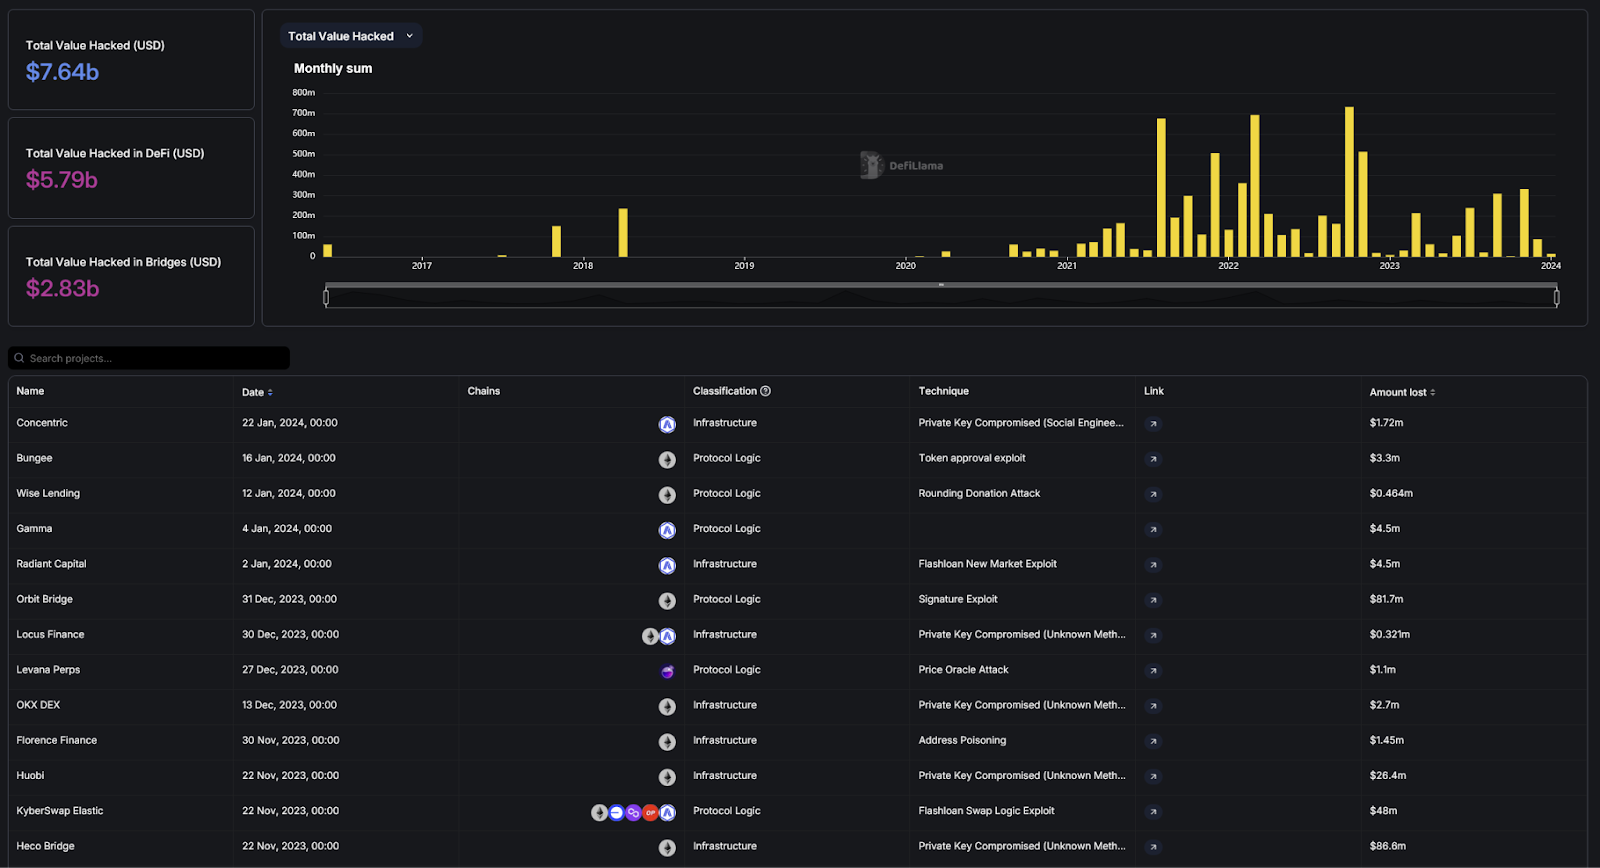
Task: Open the Gamma row link arrow icon
Action: point(1153,530)
